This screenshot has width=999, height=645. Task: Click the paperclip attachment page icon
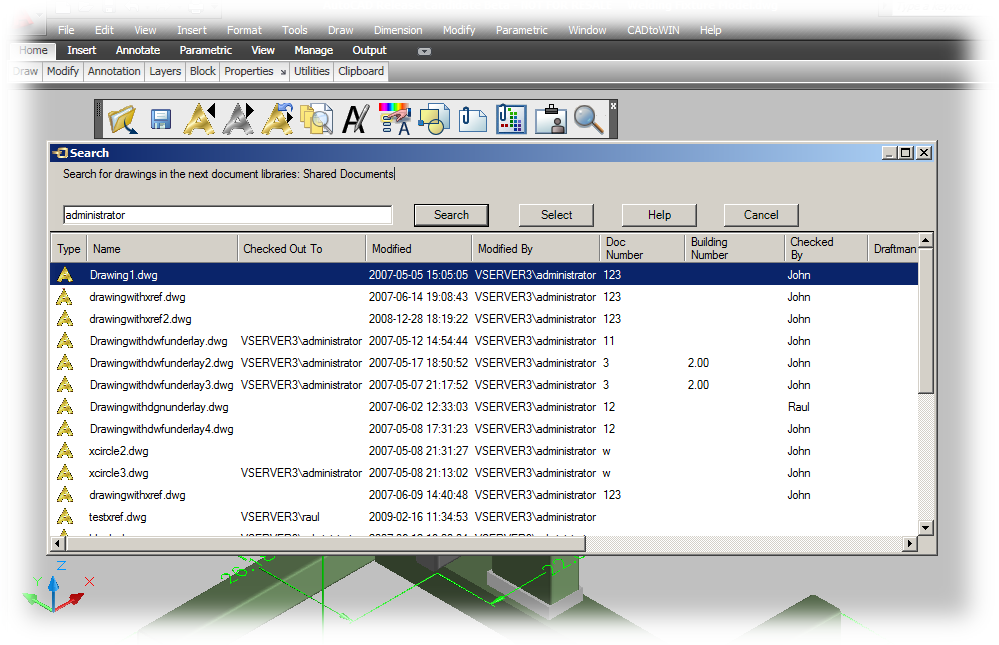[x=473, y=119]
